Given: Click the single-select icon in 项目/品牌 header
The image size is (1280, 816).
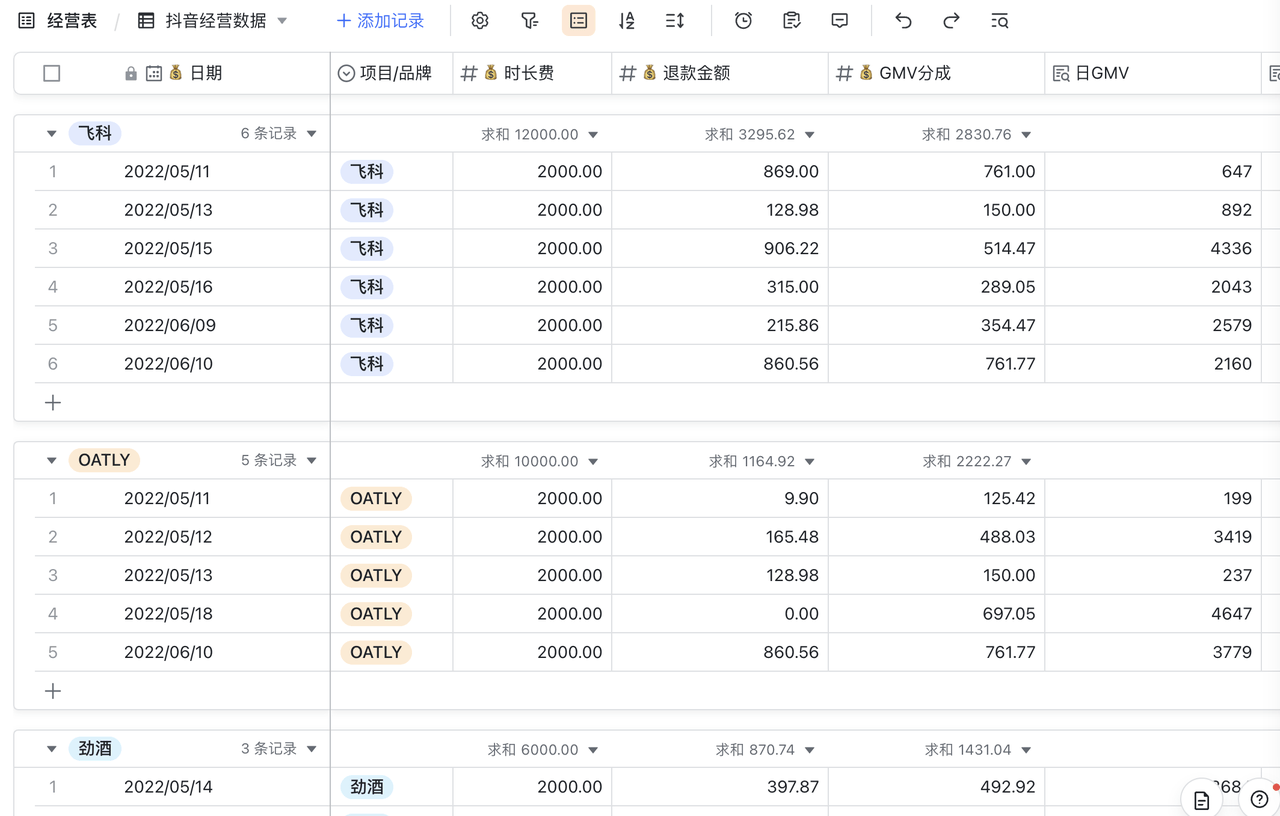Looking at the screenshot, I should (346, 74).
